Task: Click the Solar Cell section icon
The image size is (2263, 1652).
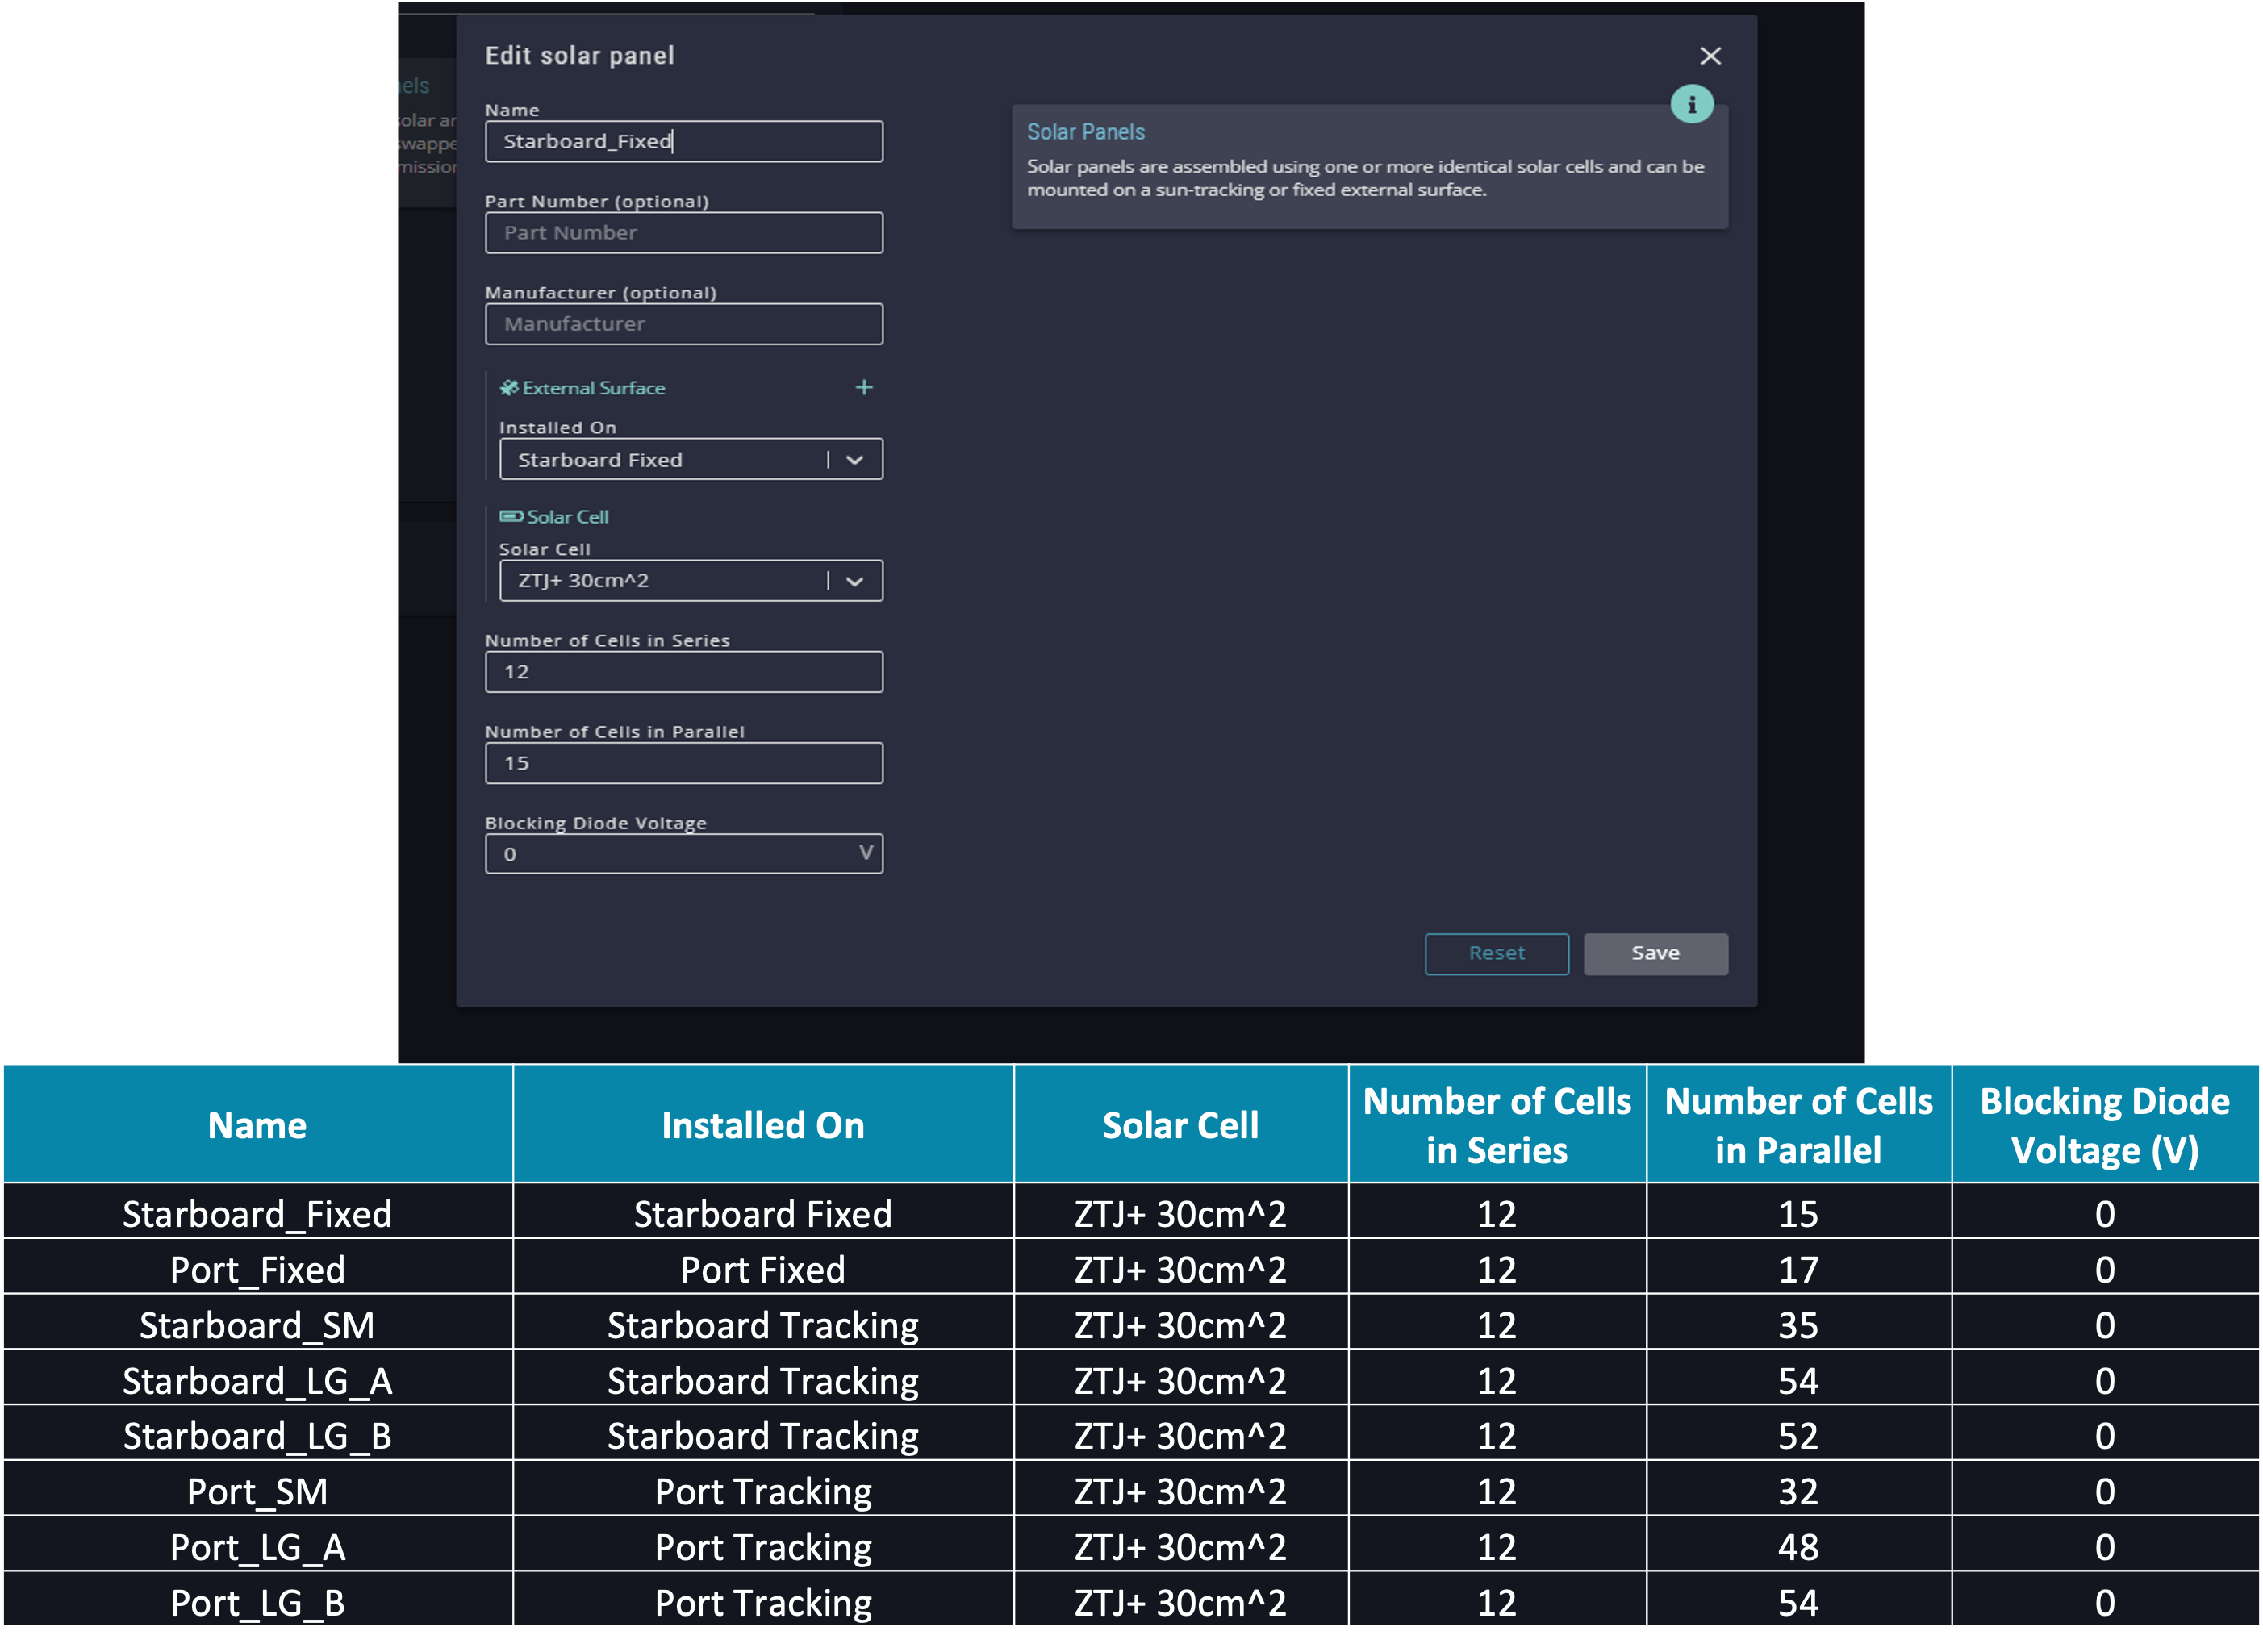Action: pos(511,516)
